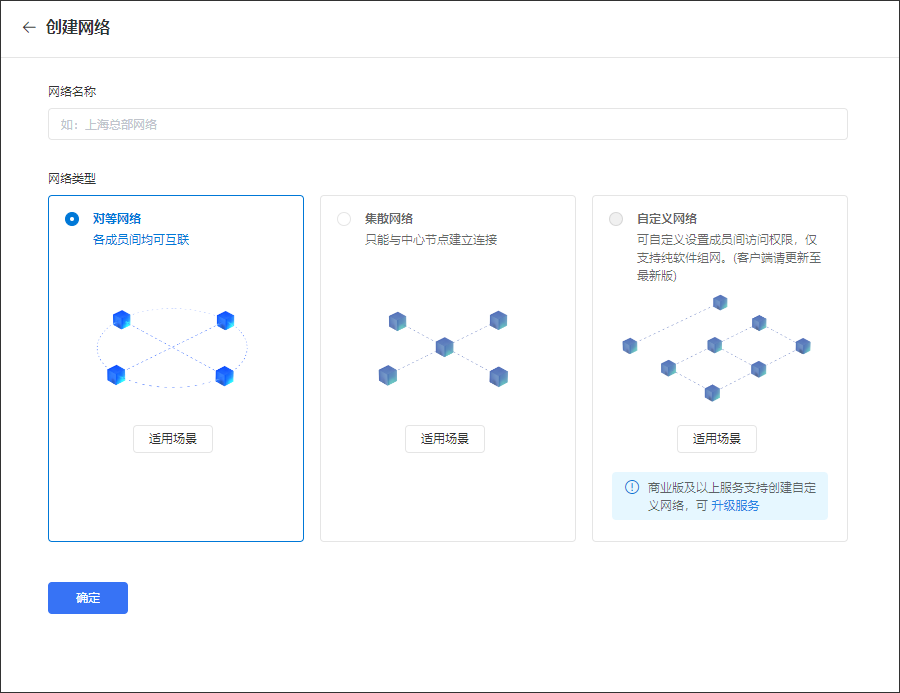Select the 集散网络 radio button
Screen dimensions: 900x693
click(x=344, y=219)
